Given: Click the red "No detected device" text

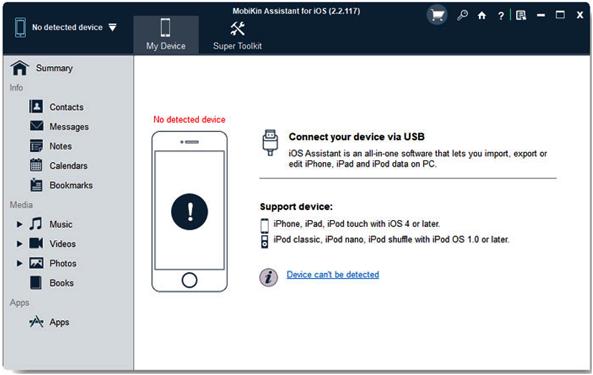Looking at the screenshot, I should click(x=189, y=119).
